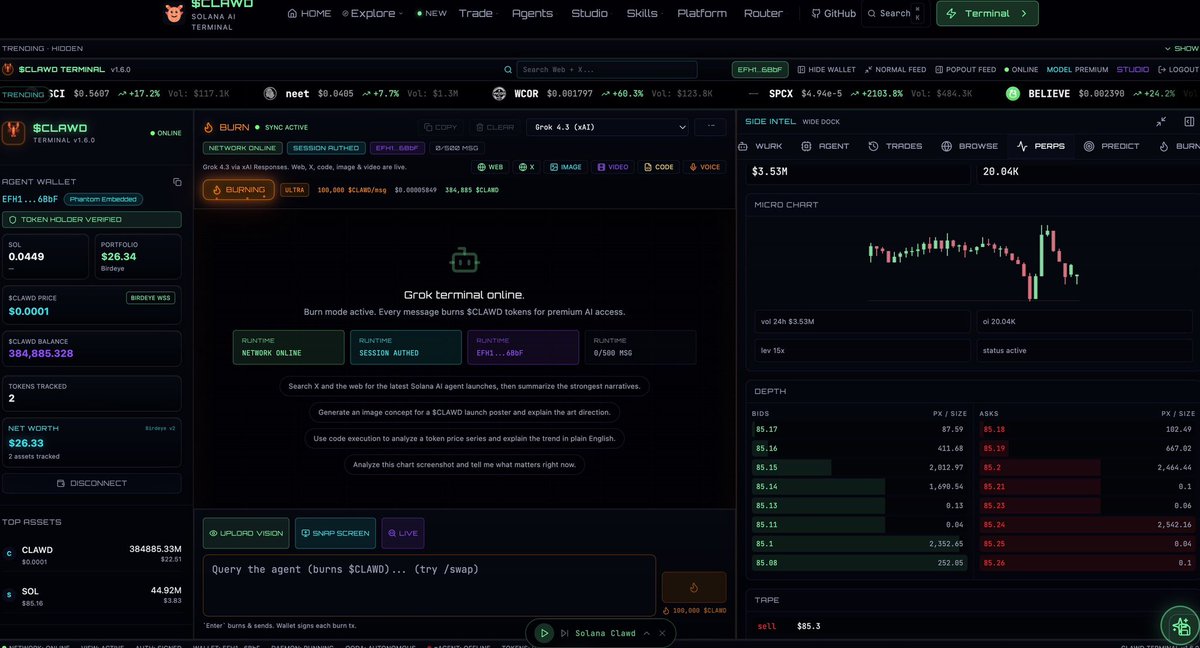Click the floating green assistant icon

pyautogui.click(x=1179, y=625)
